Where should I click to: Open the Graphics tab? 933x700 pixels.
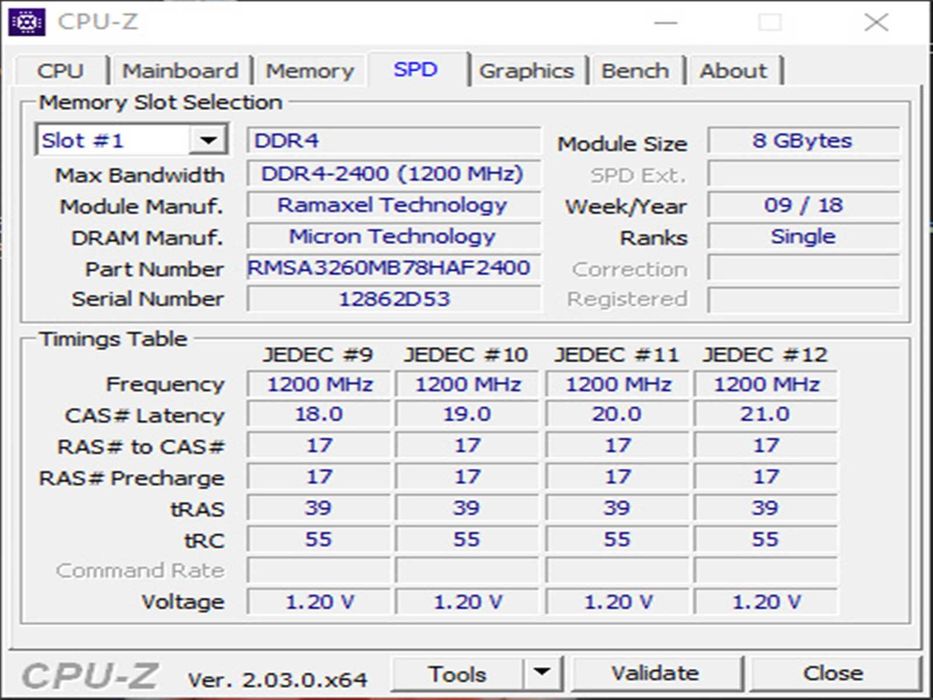click(x=527, y=71)
